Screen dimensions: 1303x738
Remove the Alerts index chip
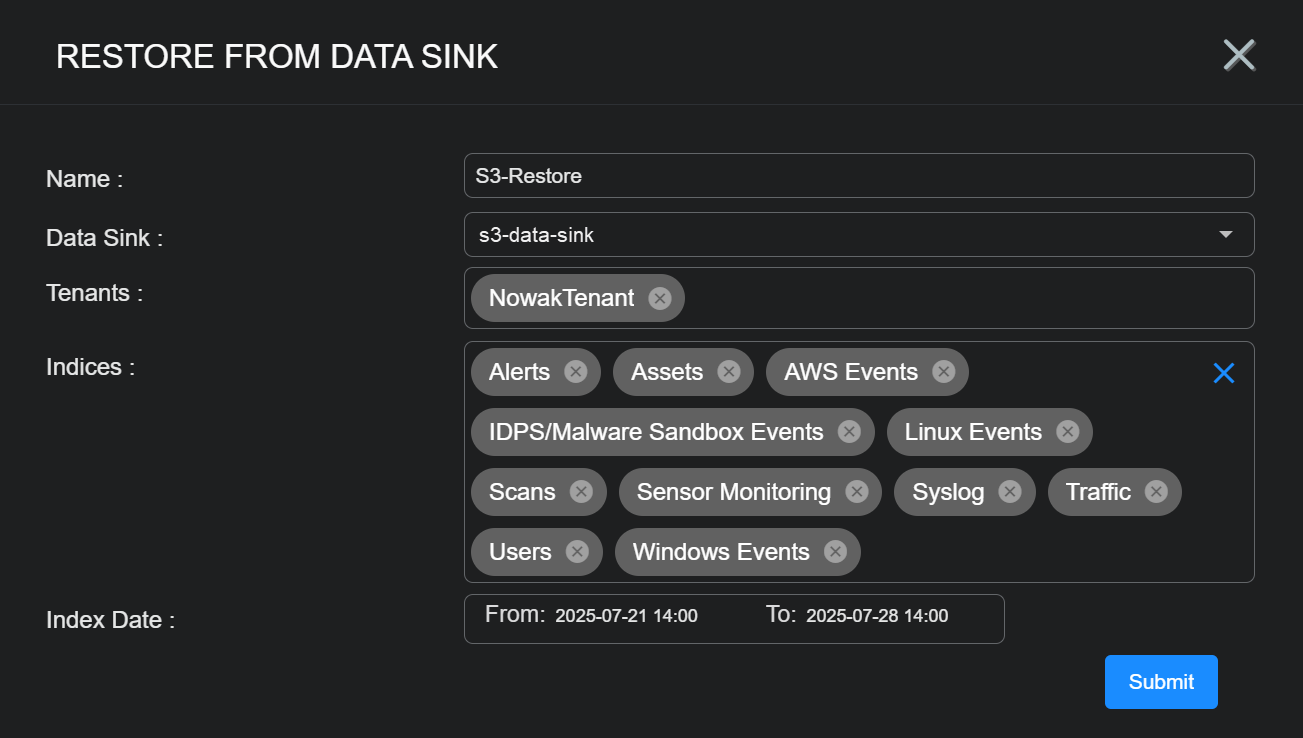[575, 372]
